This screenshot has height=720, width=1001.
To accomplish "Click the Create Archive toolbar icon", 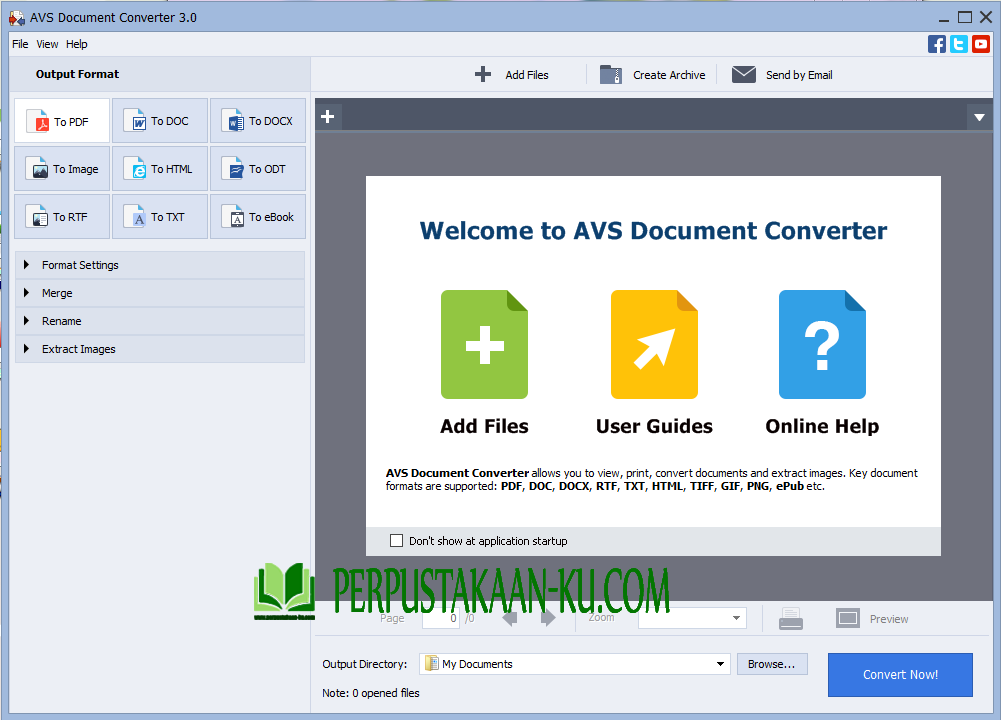I will pyautogui.click(x=611, y=75).
